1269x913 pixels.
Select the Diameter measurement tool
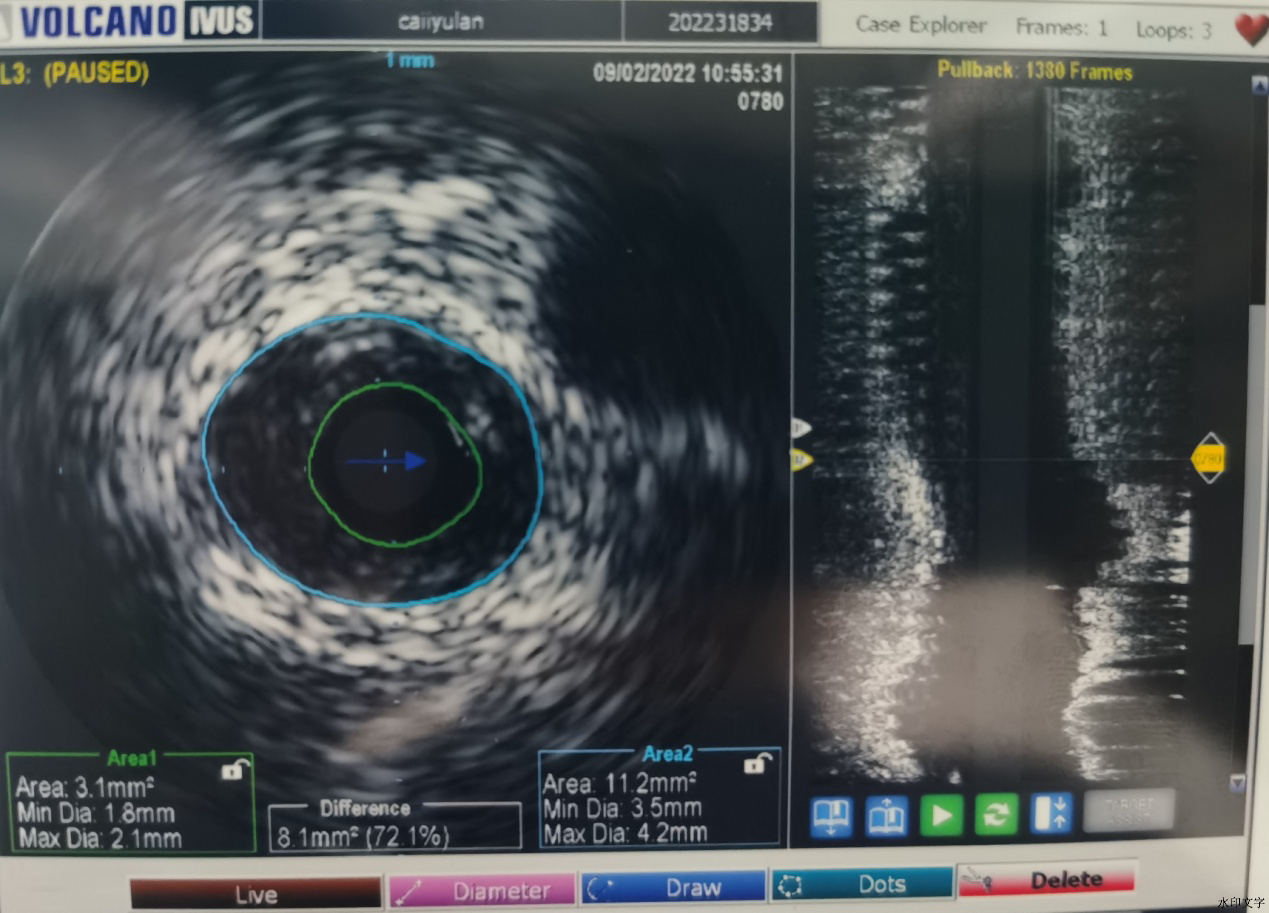click(483, 890)
